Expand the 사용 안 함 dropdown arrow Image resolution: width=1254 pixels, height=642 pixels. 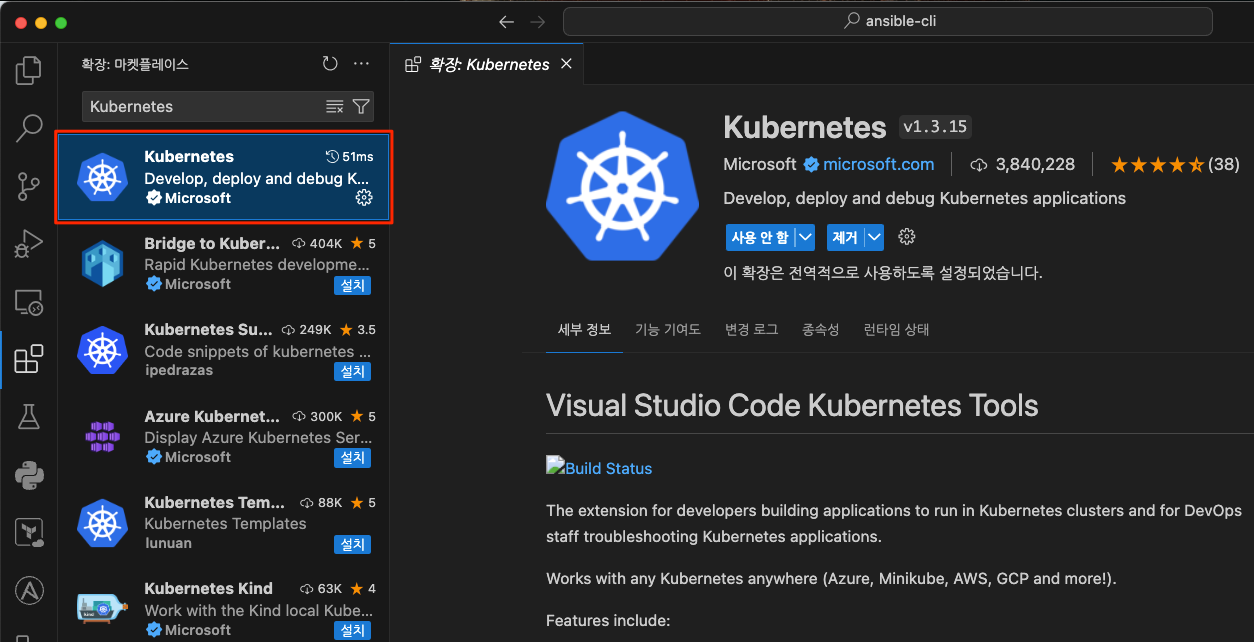[805, 237]
